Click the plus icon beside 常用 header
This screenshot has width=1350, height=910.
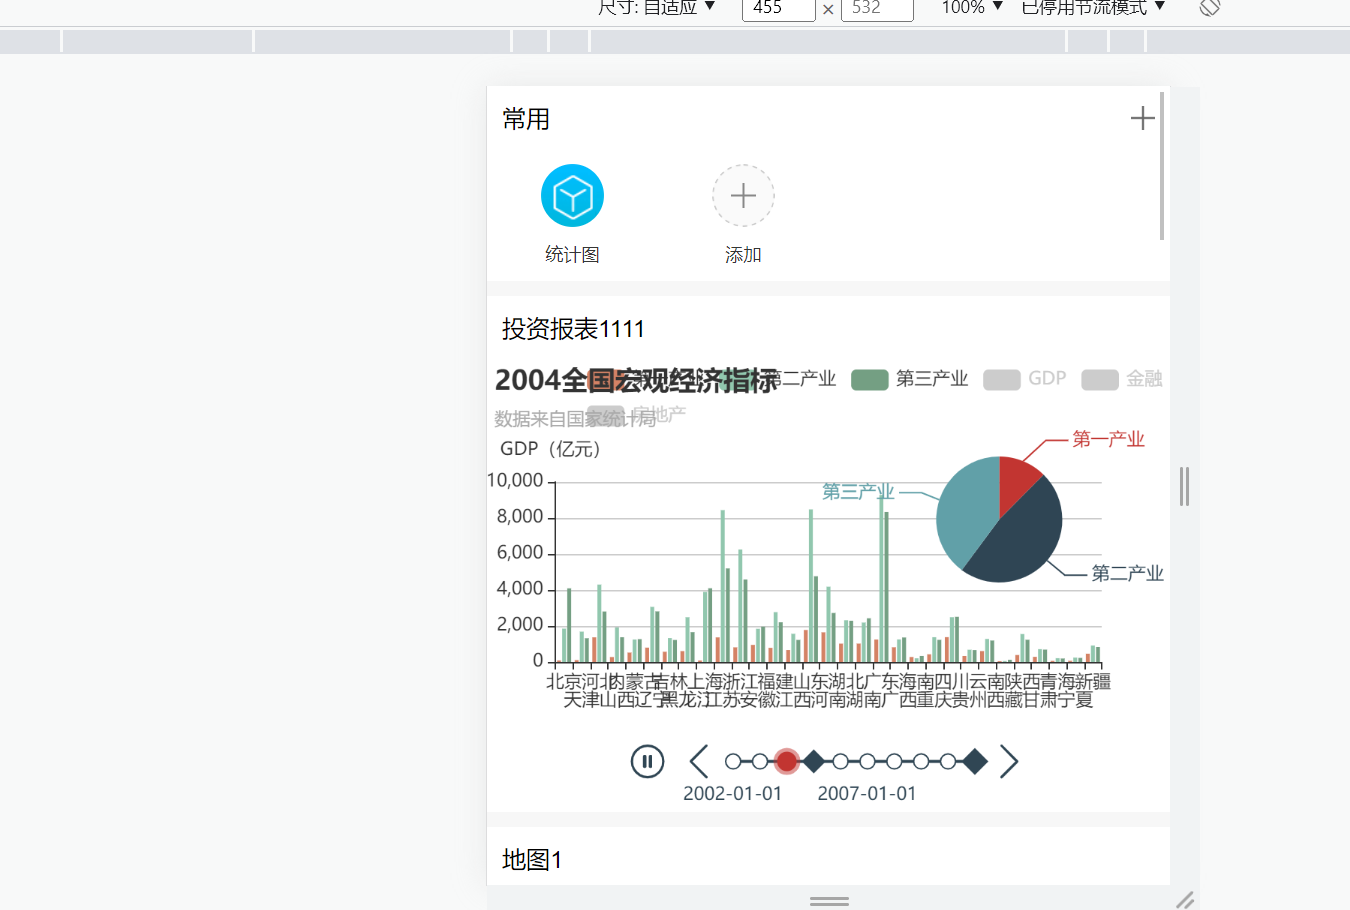click(1142, 118)
